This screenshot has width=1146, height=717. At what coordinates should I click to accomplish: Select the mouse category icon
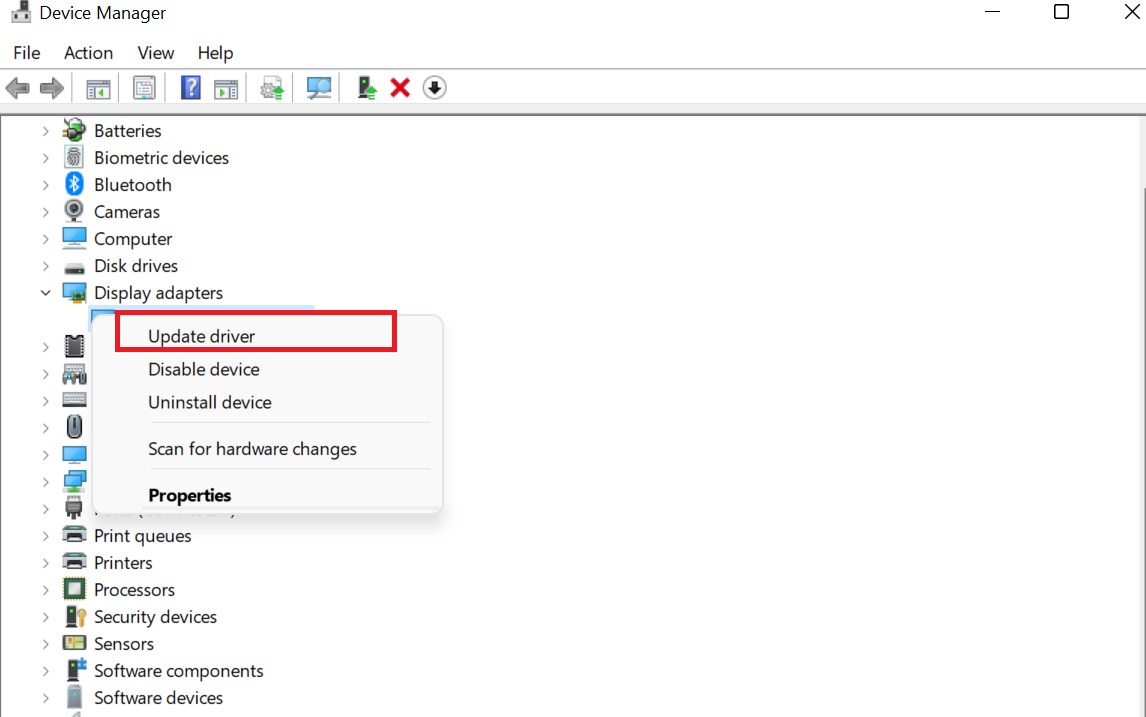(x=74, y=427)
